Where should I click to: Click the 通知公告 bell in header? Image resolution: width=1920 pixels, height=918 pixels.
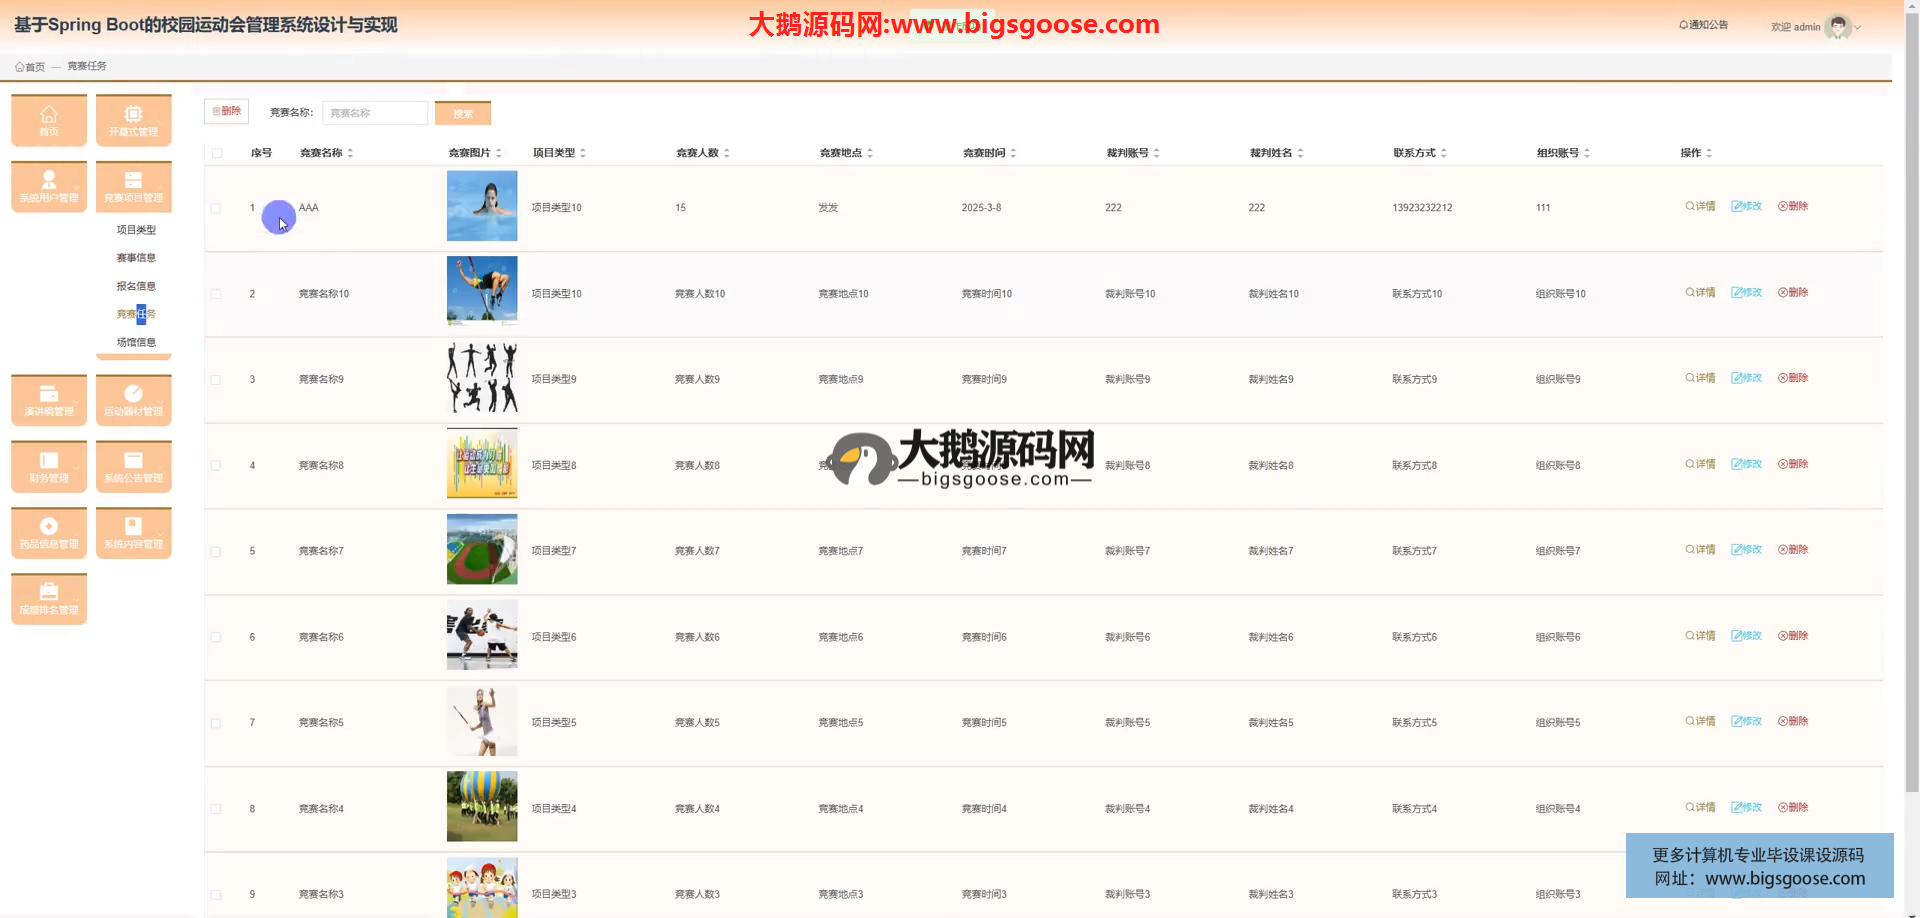click(1703, 25)
